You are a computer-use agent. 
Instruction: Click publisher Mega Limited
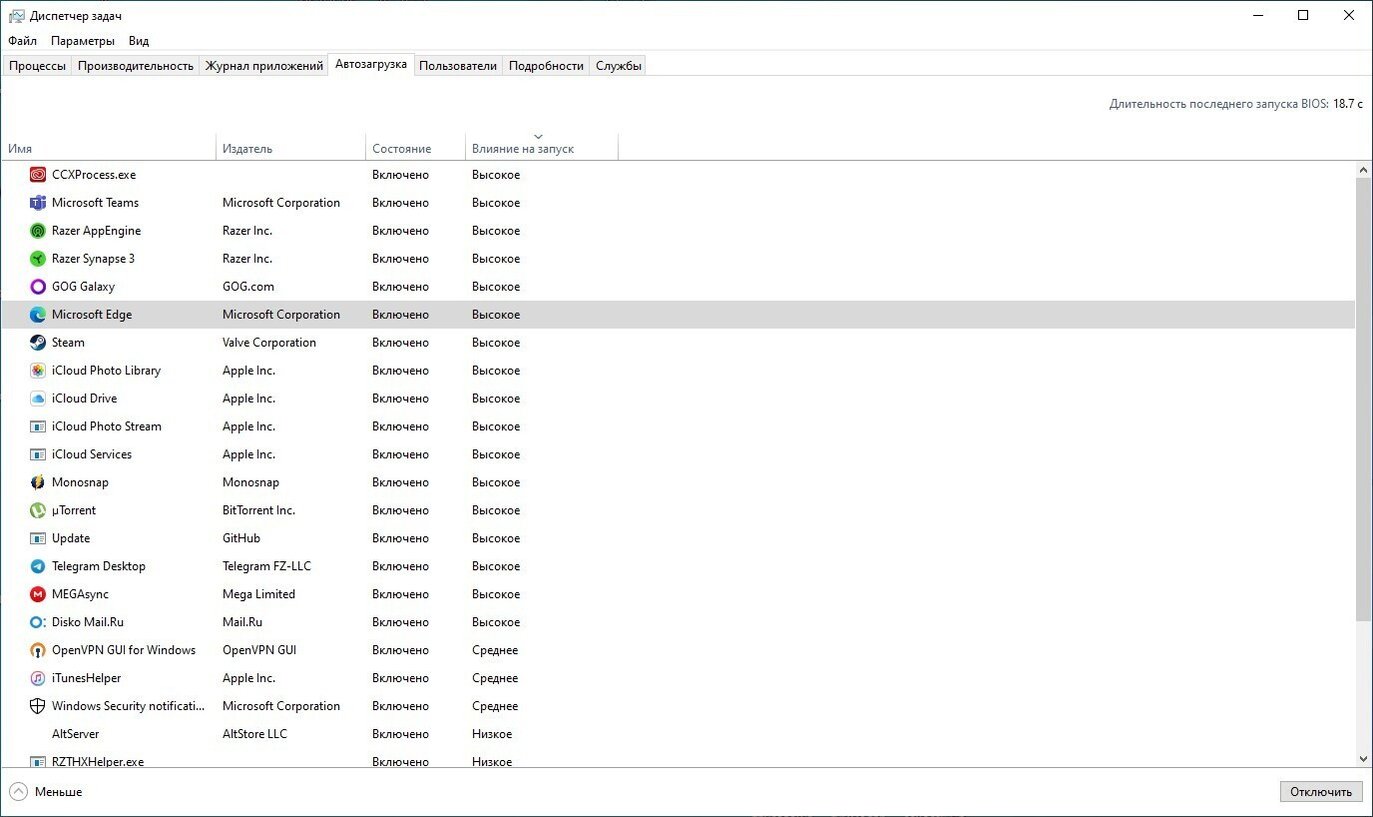point(259,594)
